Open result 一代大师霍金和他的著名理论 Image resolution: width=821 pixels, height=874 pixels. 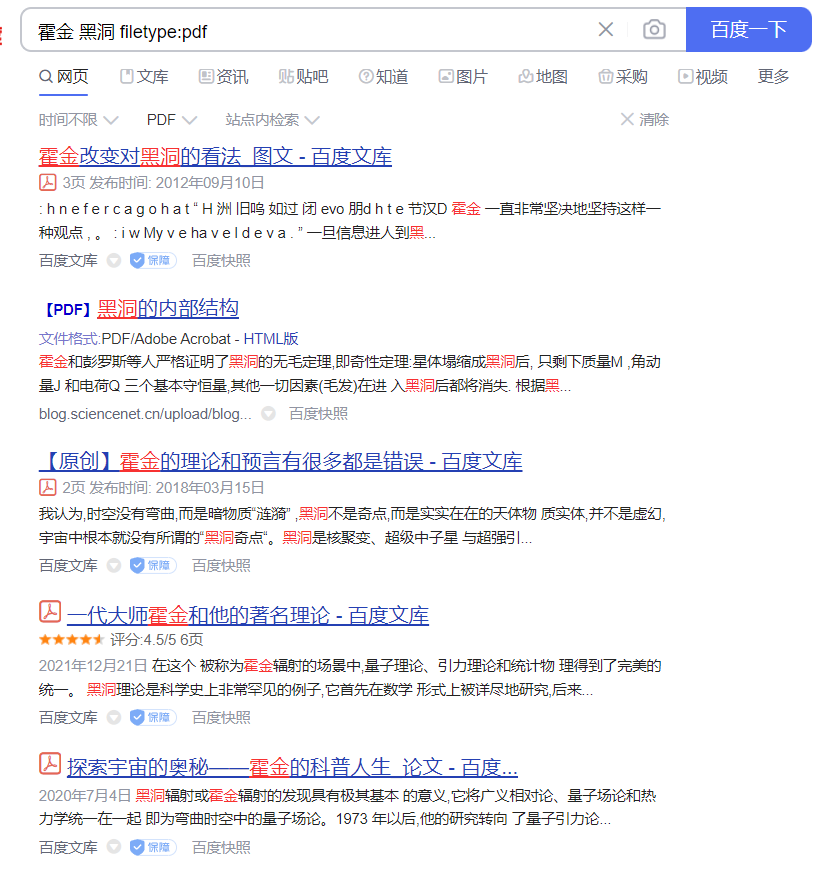[x=248, y=615]
